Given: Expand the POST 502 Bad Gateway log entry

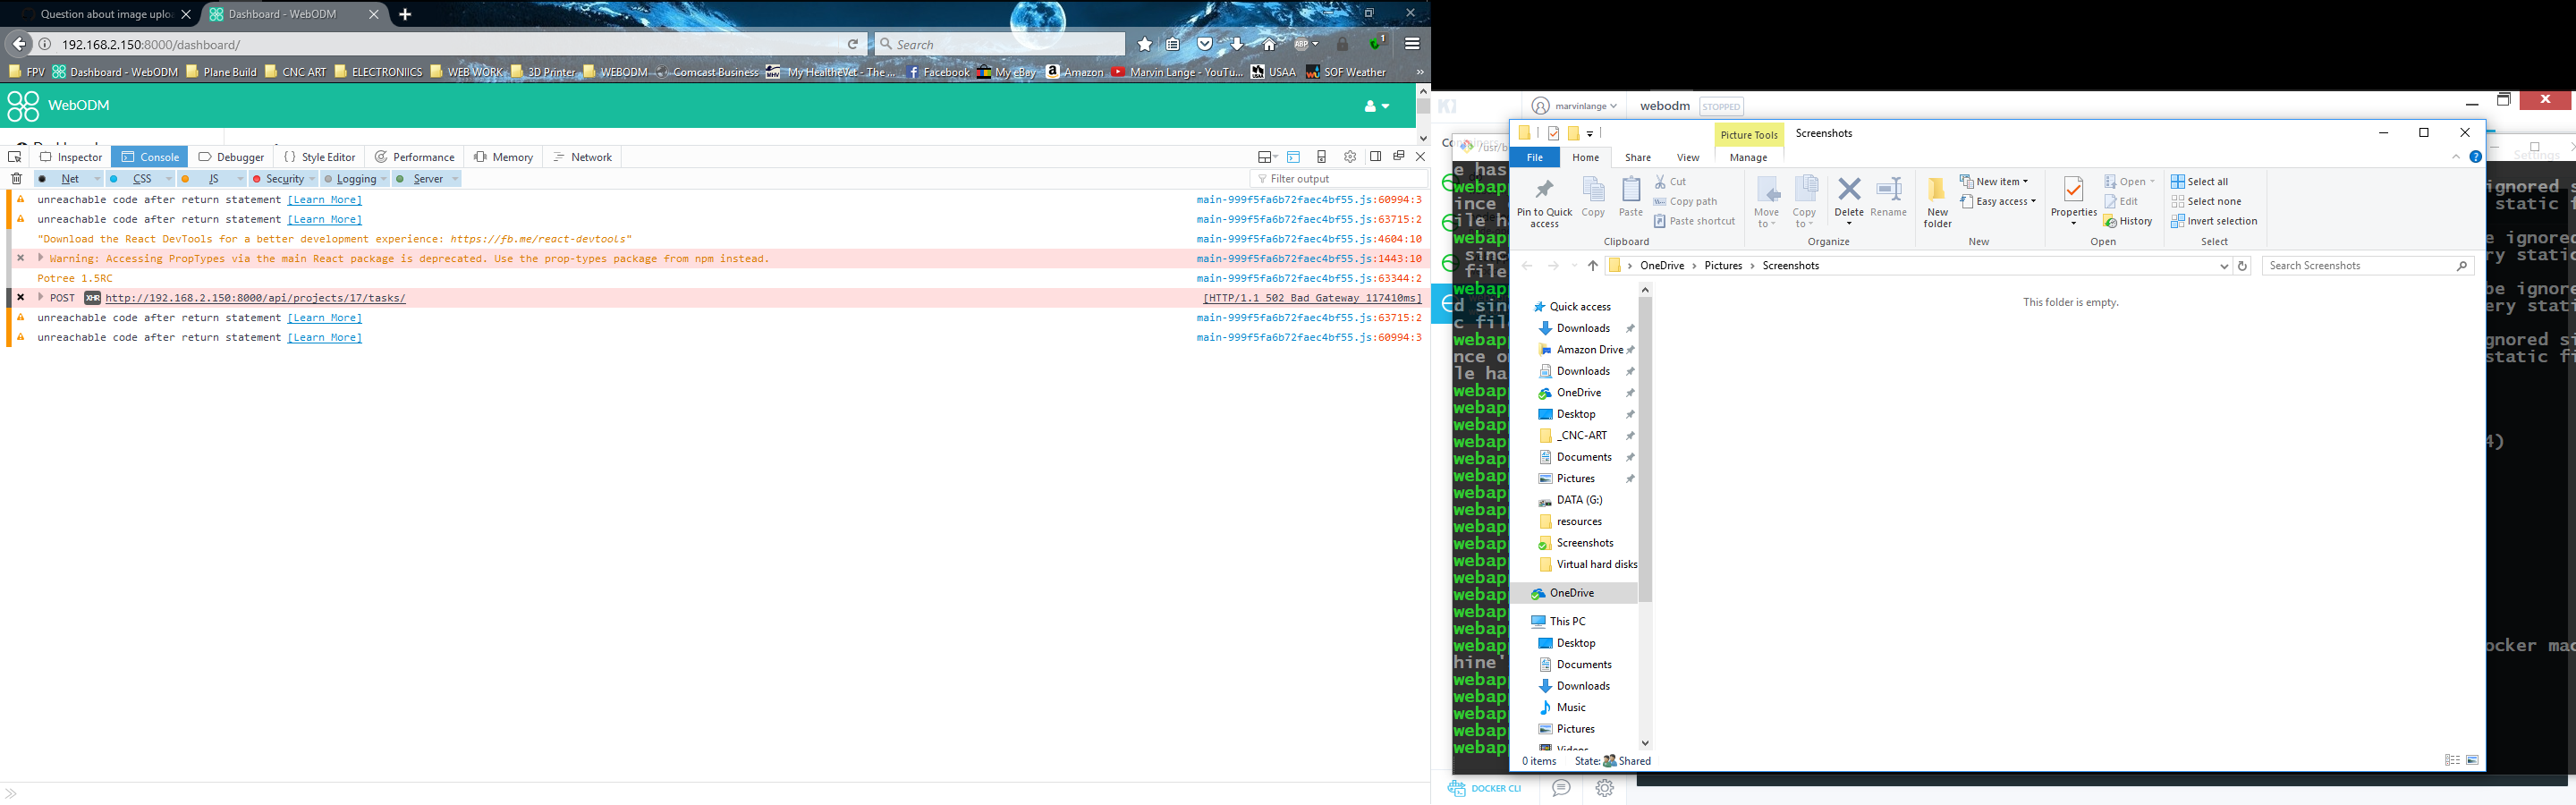Looking at the screenshot, I should (41, 297).
